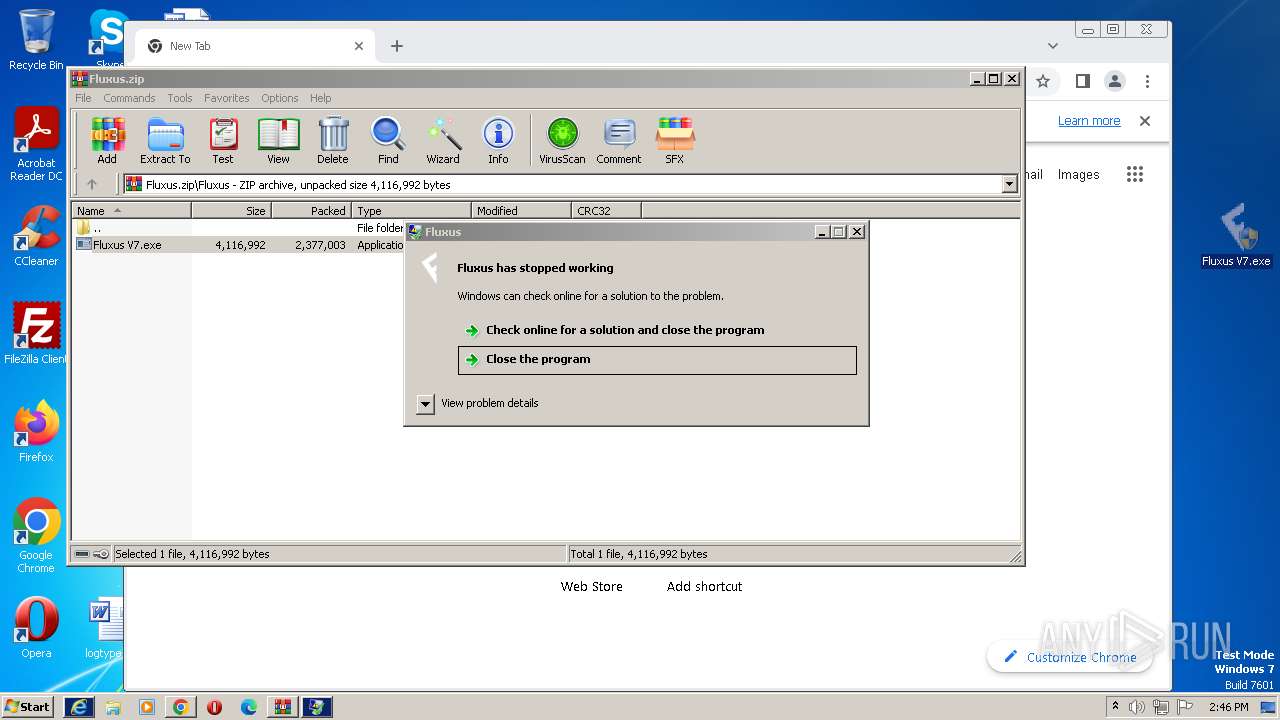Select the Recycle Bin desktop icon
The height and width of the screenshot is (720, 1280).
[36, 40]
